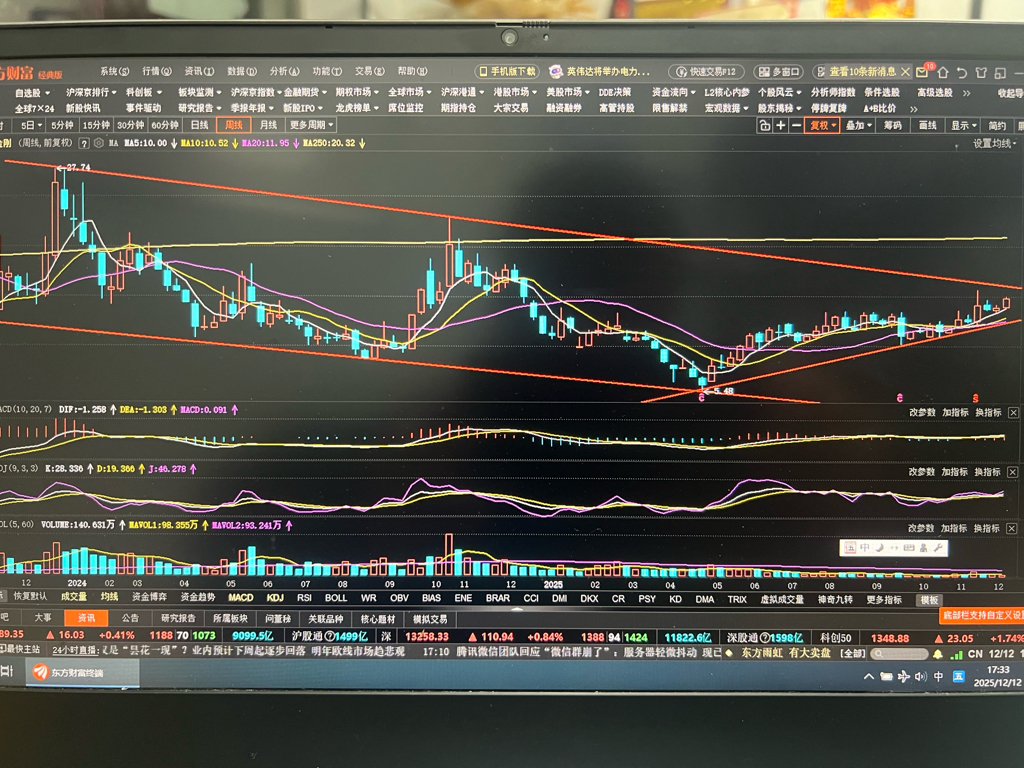This screenshot has height=768, width=1024.
Task: Switch to the 公告 tab
Action: pyautogui.click(x=130, y=618)
